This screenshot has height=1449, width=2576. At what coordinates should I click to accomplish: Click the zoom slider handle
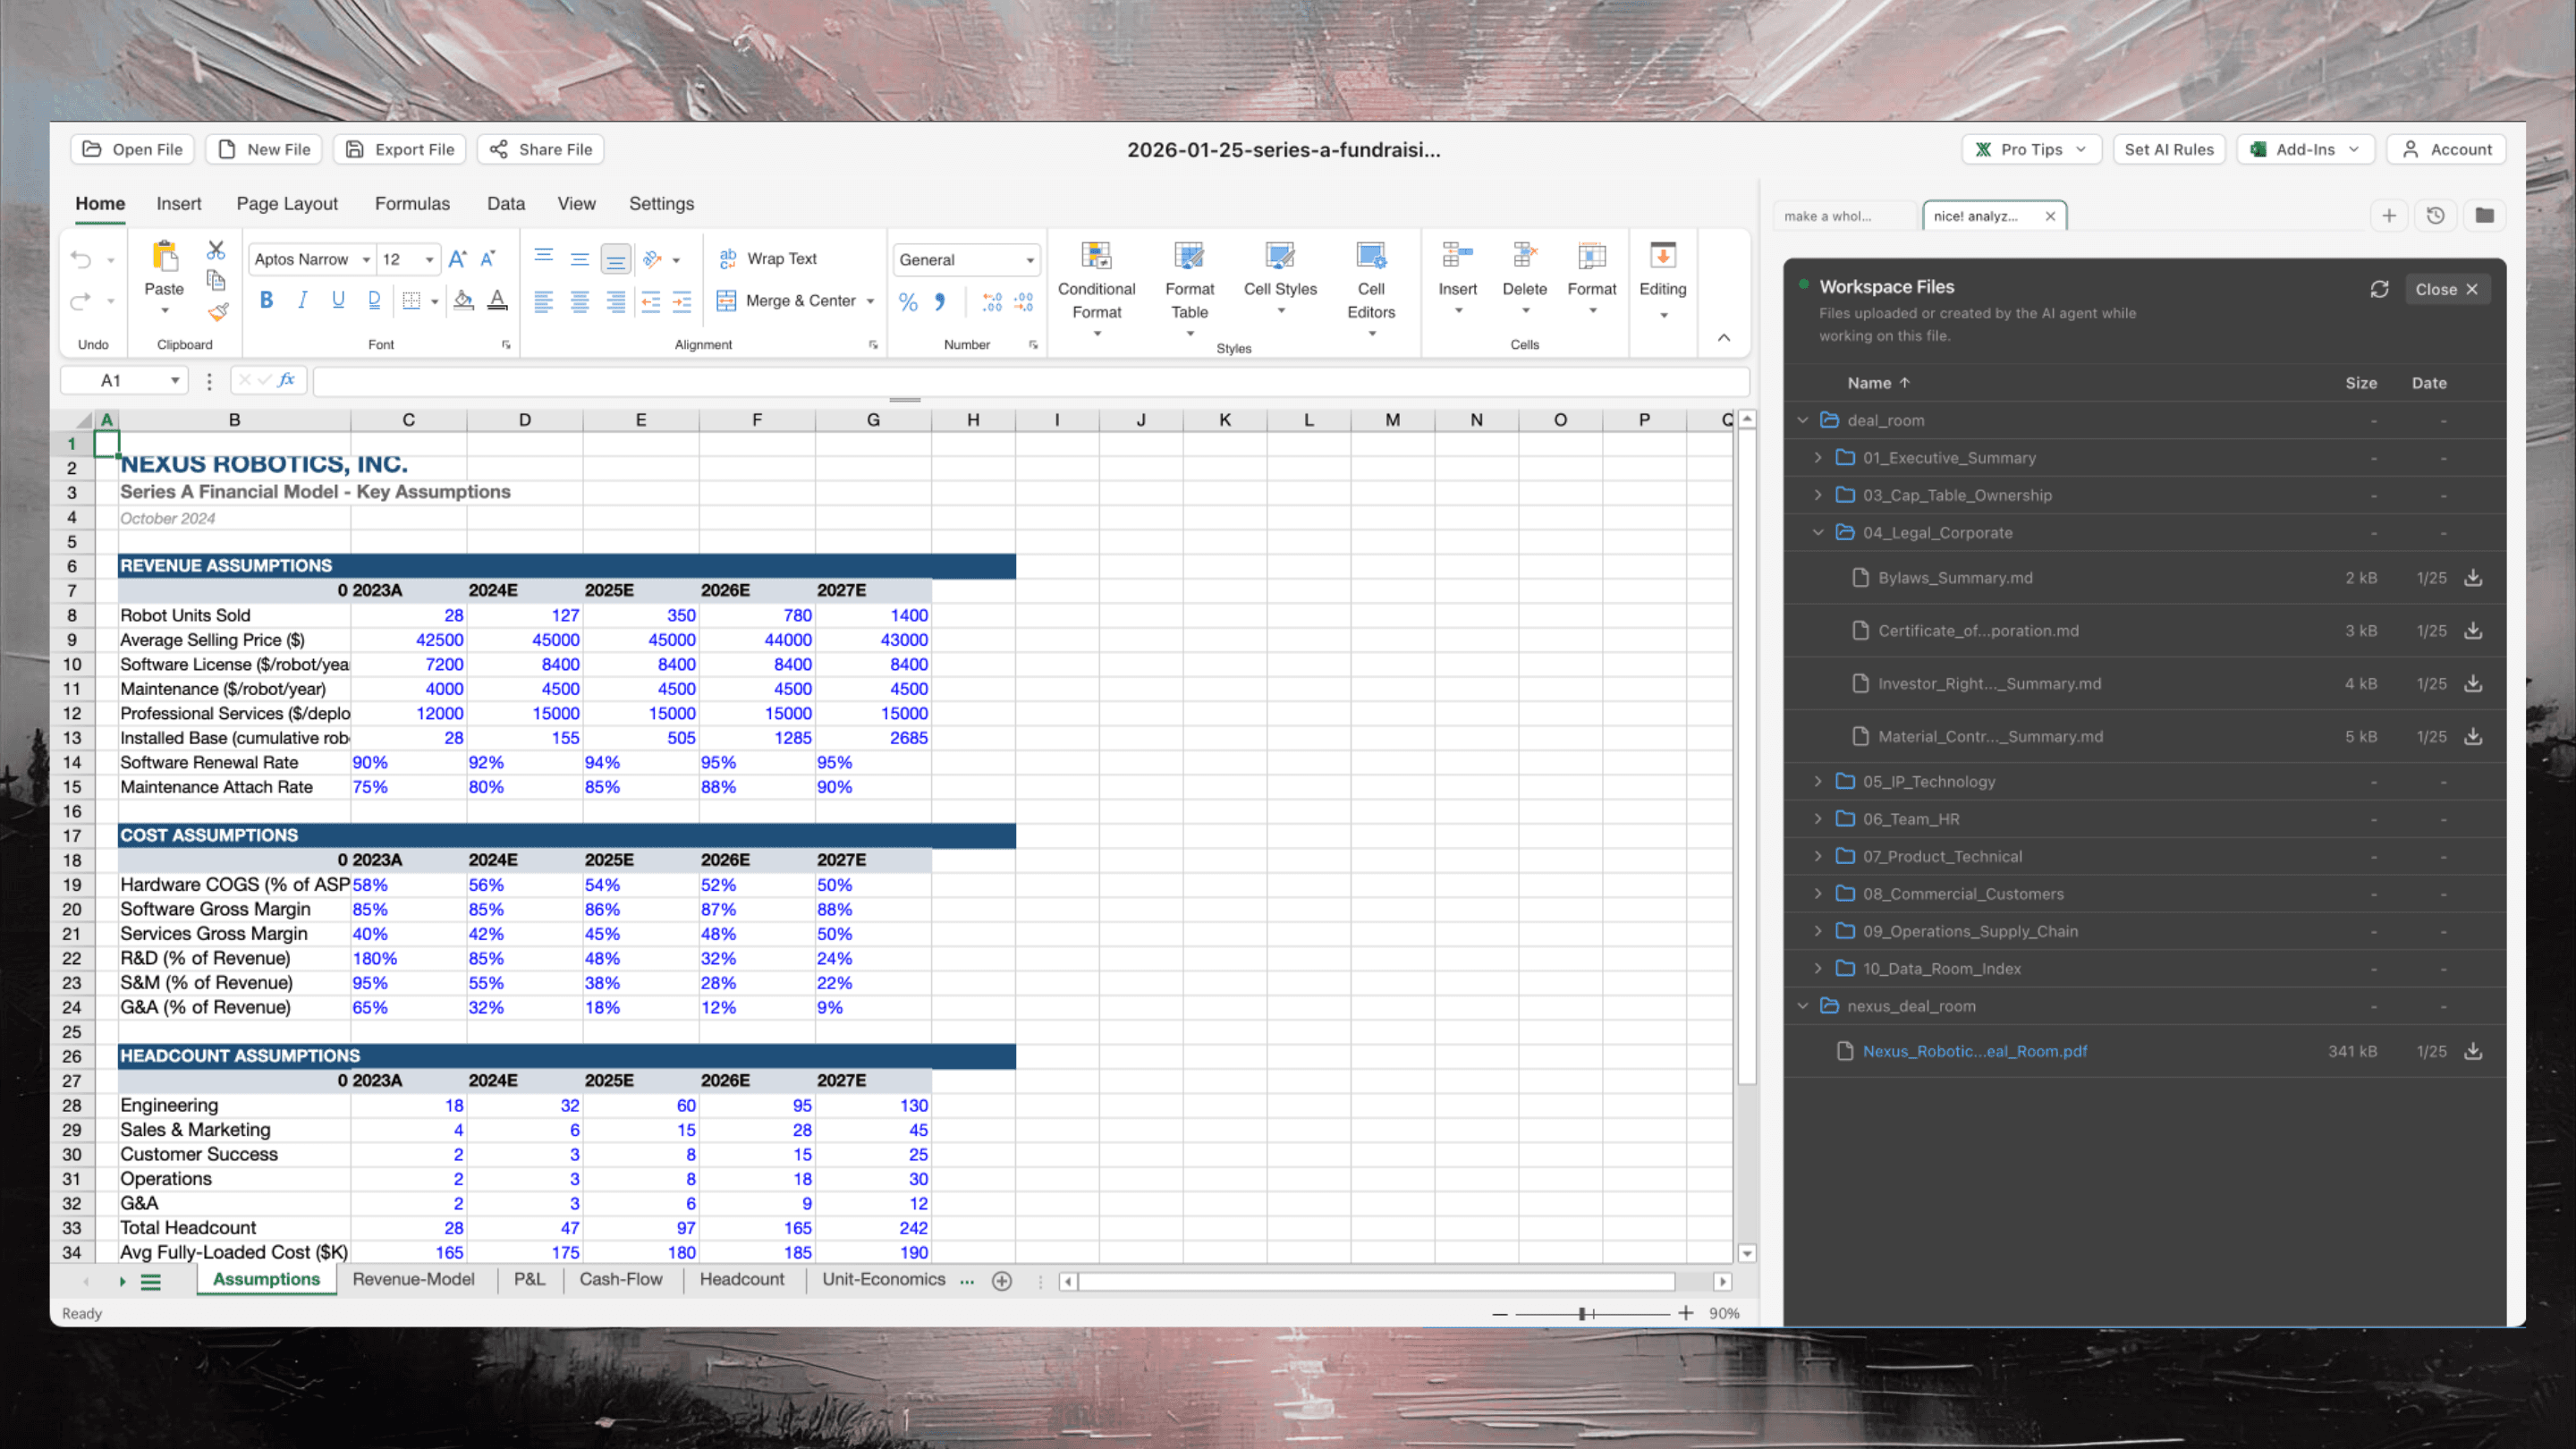pyautogui.click(x=1582, y=1313)
